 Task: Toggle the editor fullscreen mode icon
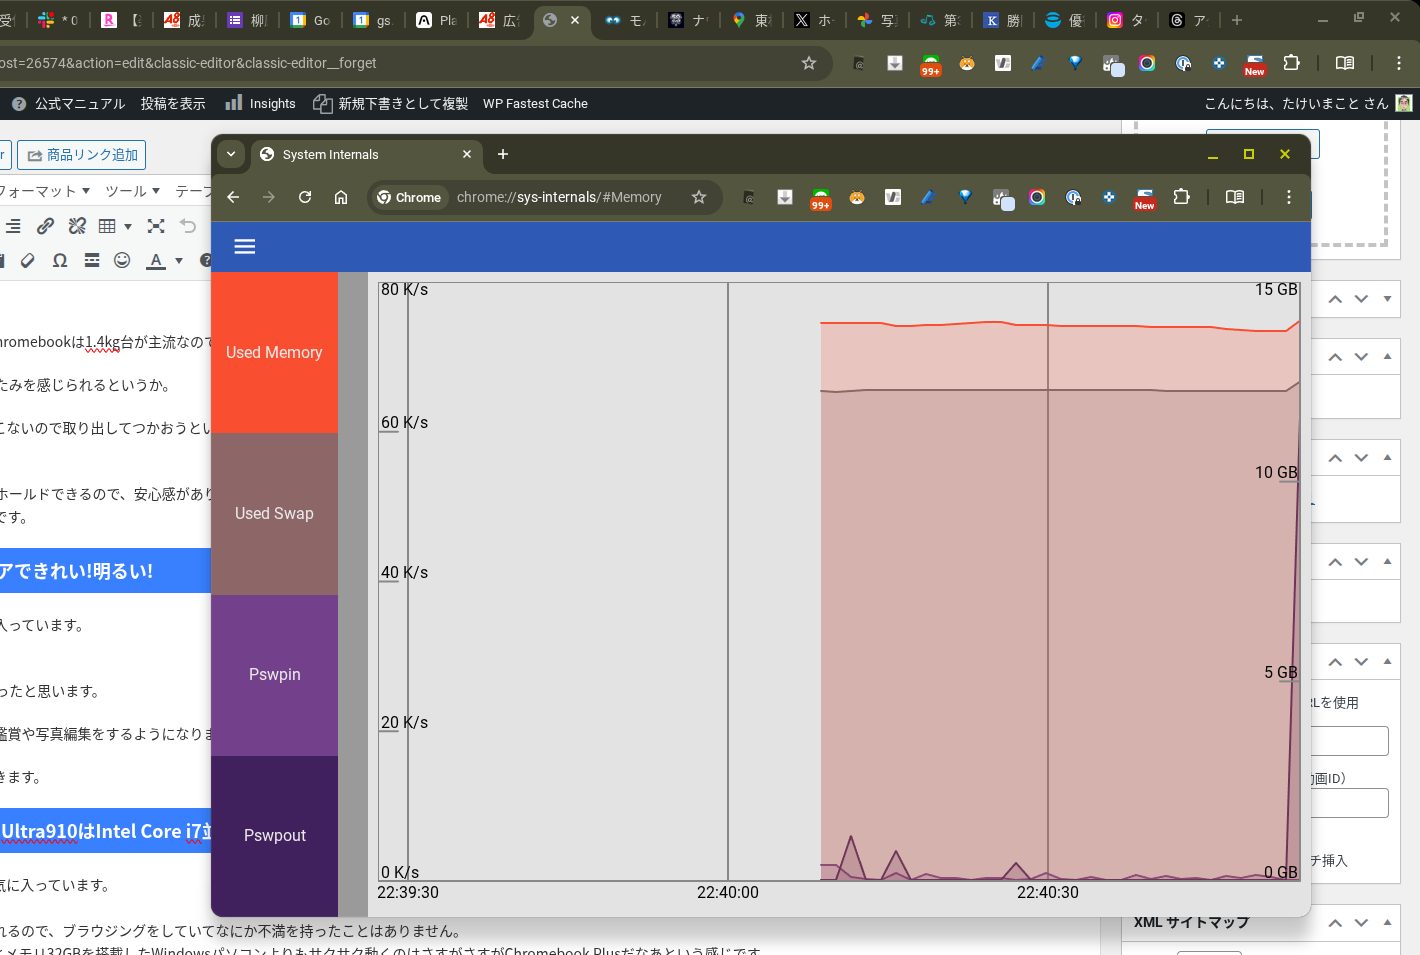click(x=156, y=226)
